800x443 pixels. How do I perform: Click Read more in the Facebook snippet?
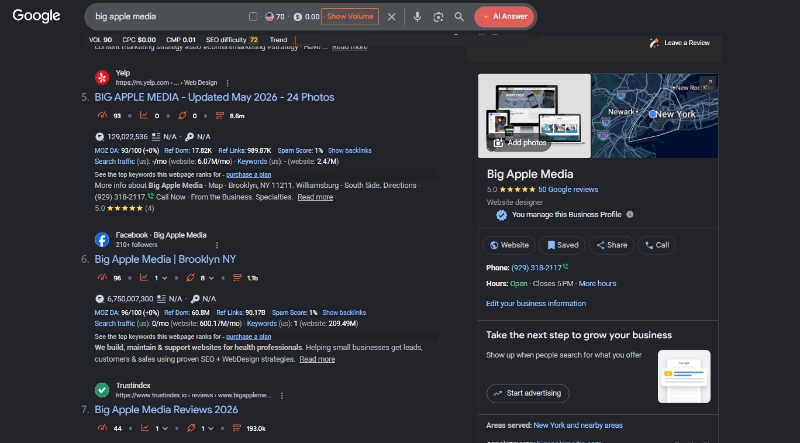pyautogui.click(x=317, y=359)
